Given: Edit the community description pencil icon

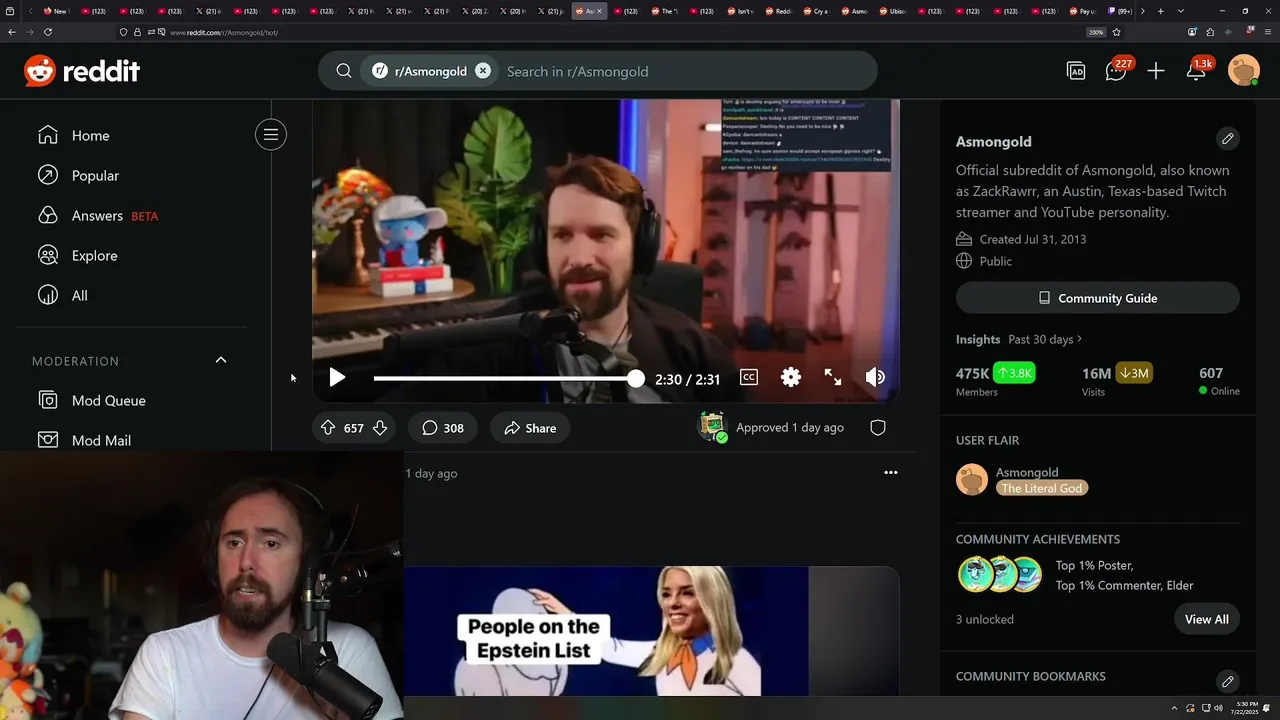Looking at the screenshot, I should pos(1228,139).
